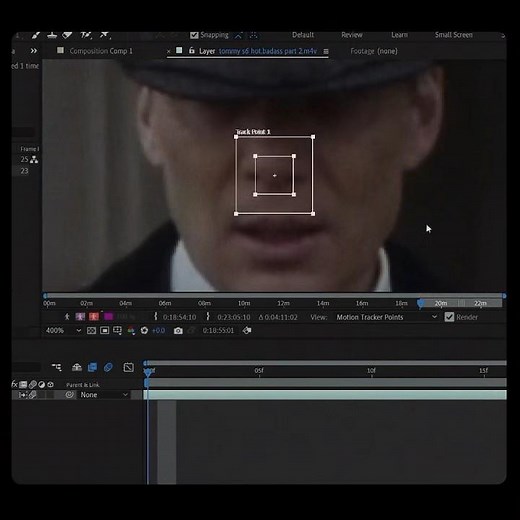Click the layer name tommy s6 hot.badass part 2.m4v
Screen dimensions: 520x520
click(x=268, y=51)
